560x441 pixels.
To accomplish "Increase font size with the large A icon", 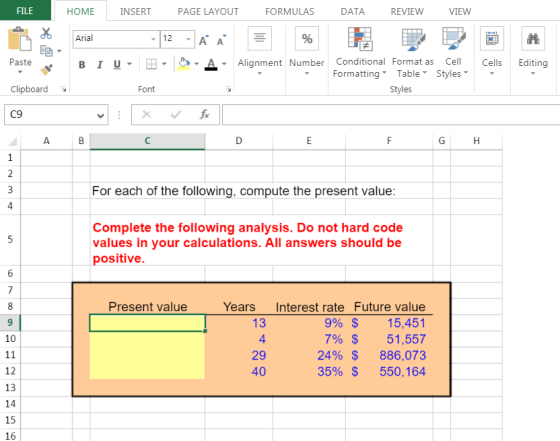I will (204, 40).
